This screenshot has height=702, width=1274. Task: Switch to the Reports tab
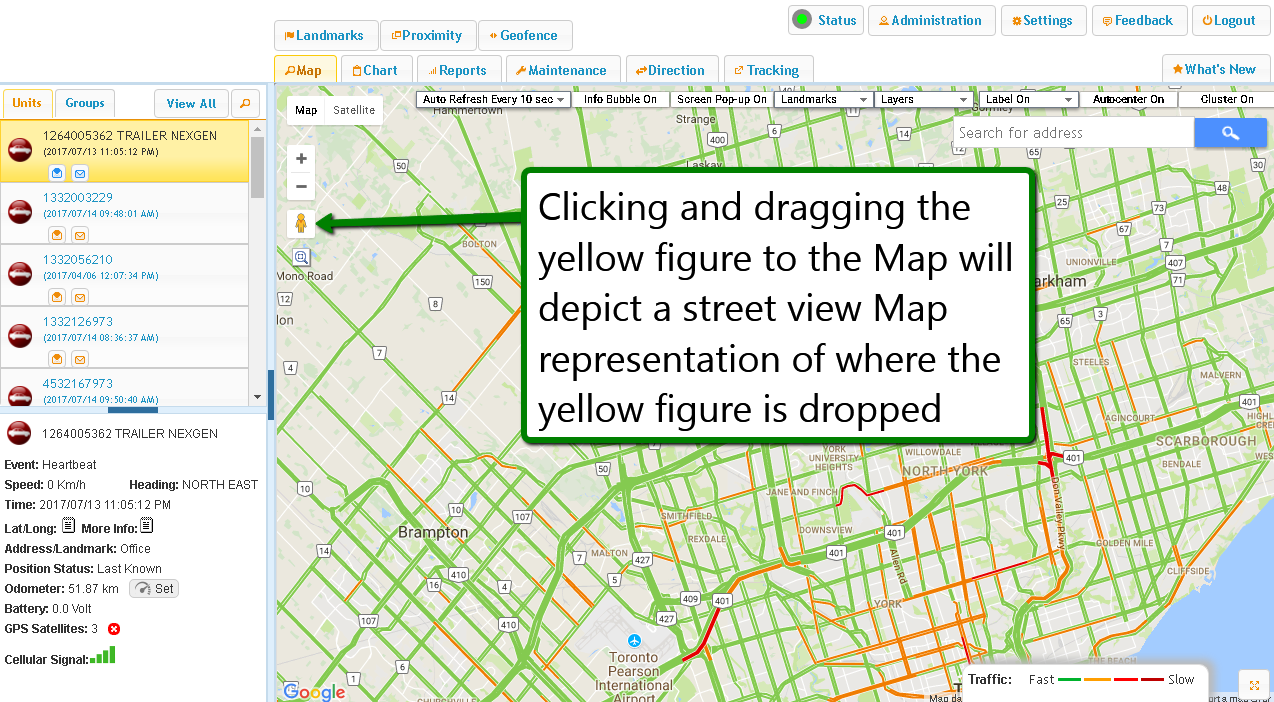pyautogui.click(x=457, y=70)
